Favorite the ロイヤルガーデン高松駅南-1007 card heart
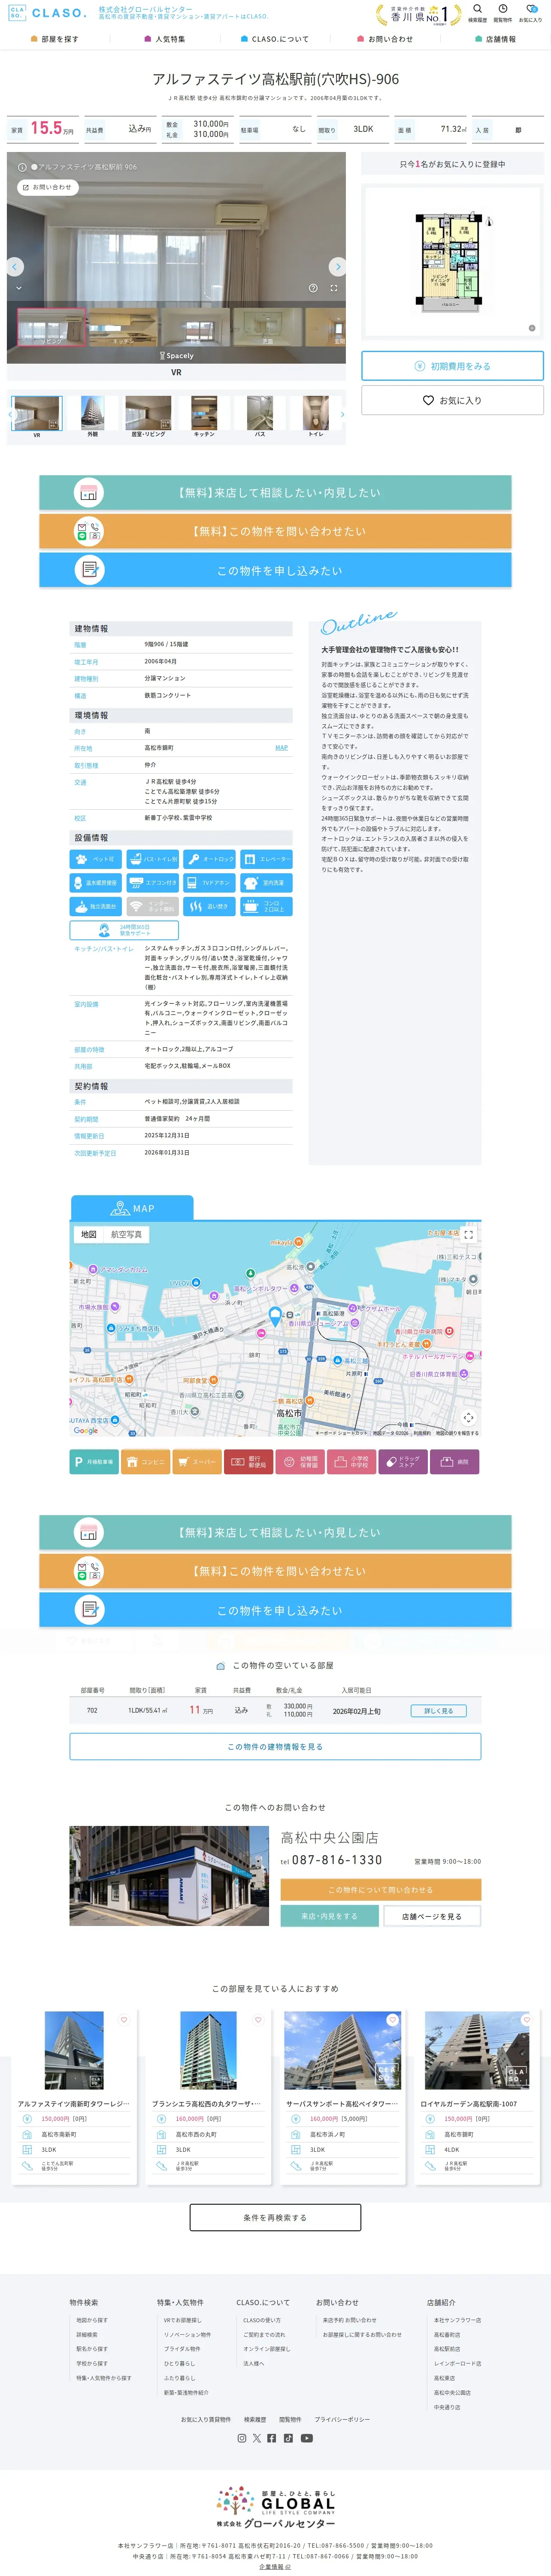Image resolution: width=551 pixels, height=2576 pixels. tap(526, 2020)
